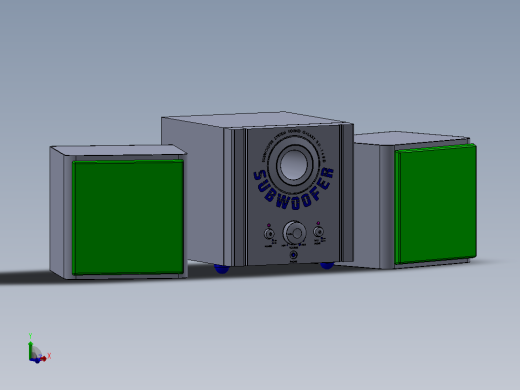Viewport: 520px width, 390px height.
Task: Click the blue power button below the knob
Action: (293, 255)
